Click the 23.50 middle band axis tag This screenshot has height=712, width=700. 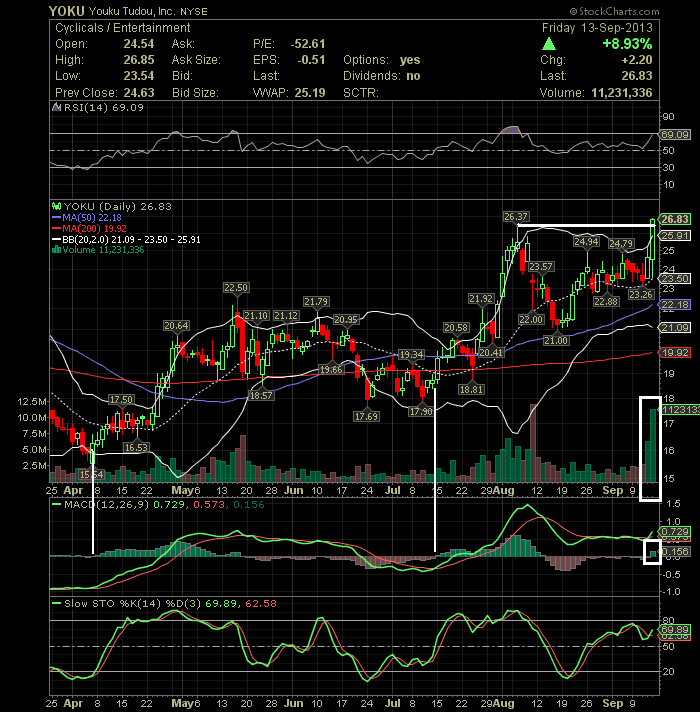pyautogui.click(x=675, y=279)
